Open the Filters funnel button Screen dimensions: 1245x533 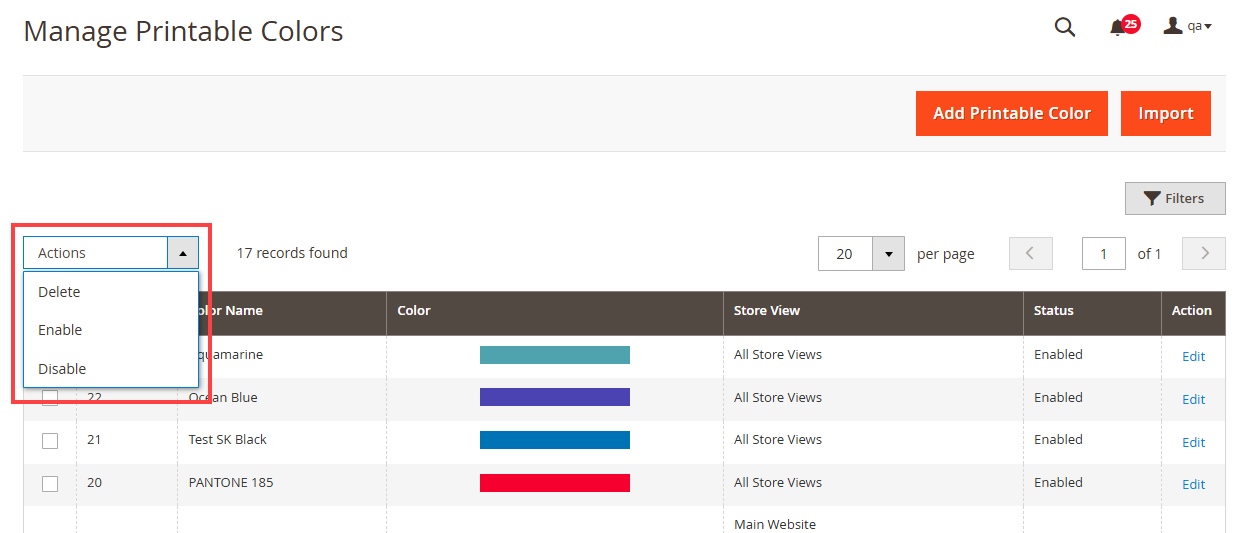point(1175,198)
